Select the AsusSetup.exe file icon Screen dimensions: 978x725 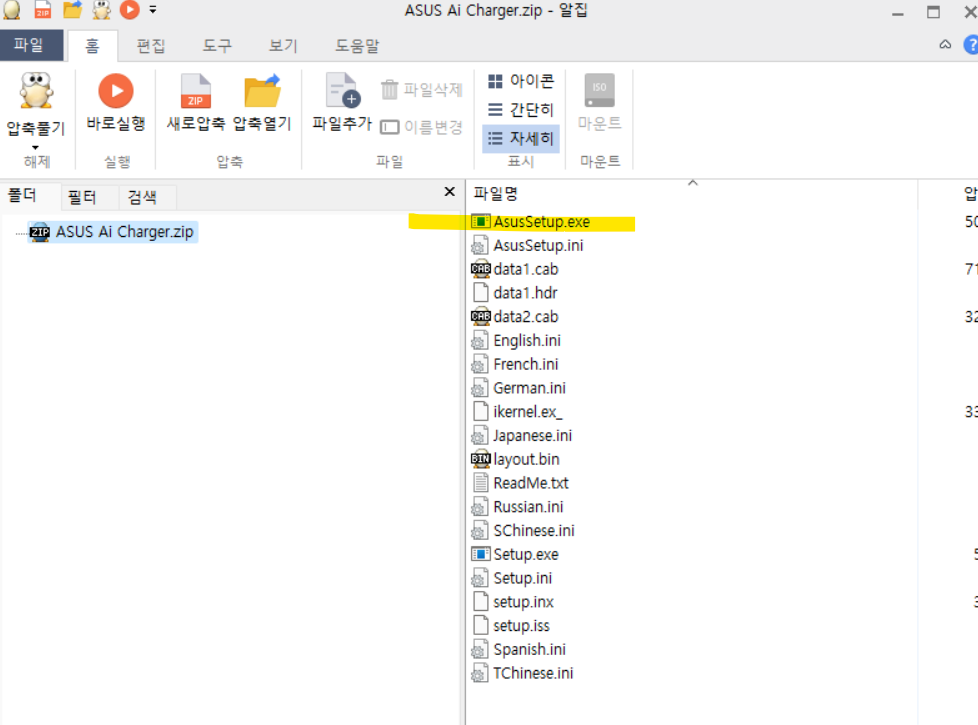coord(480,221)
